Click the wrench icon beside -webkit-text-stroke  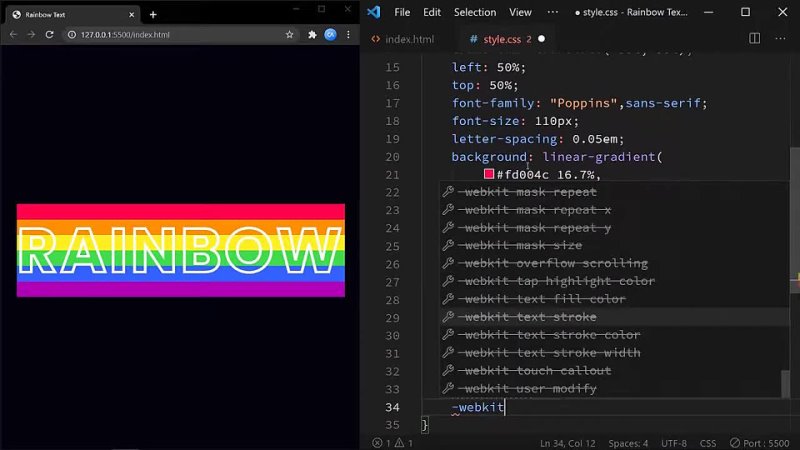pyautogui.click(x=448, y=317)
